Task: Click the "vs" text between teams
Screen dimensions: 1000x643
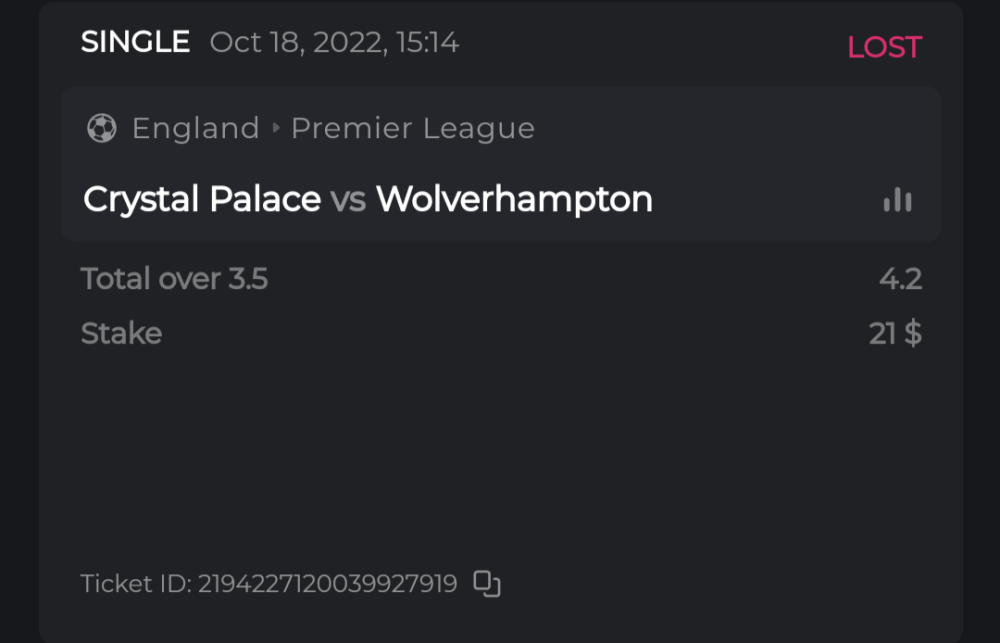Action: [348, 200]
